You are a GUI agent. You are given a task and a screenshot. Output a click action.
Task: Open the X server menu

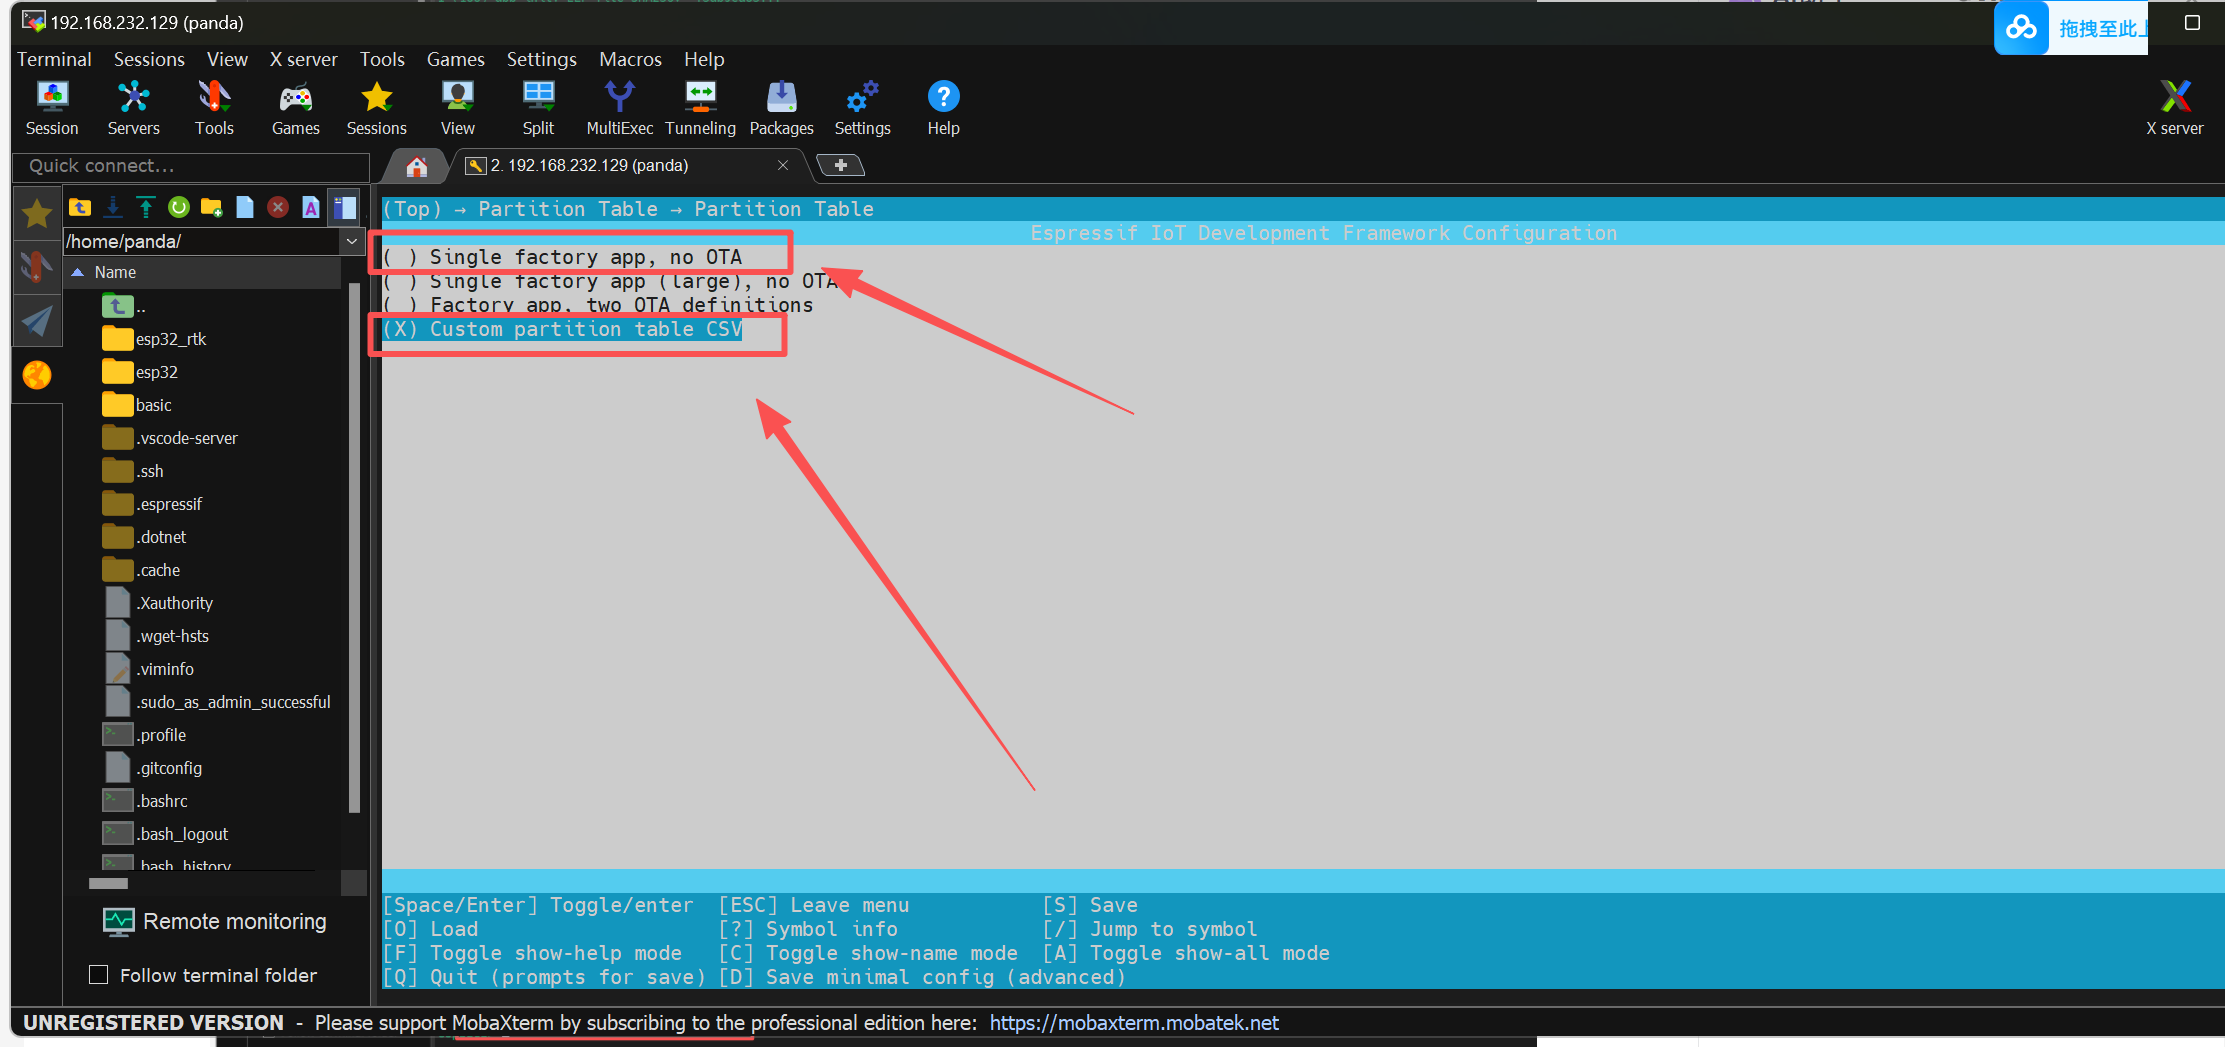(304, 59)
